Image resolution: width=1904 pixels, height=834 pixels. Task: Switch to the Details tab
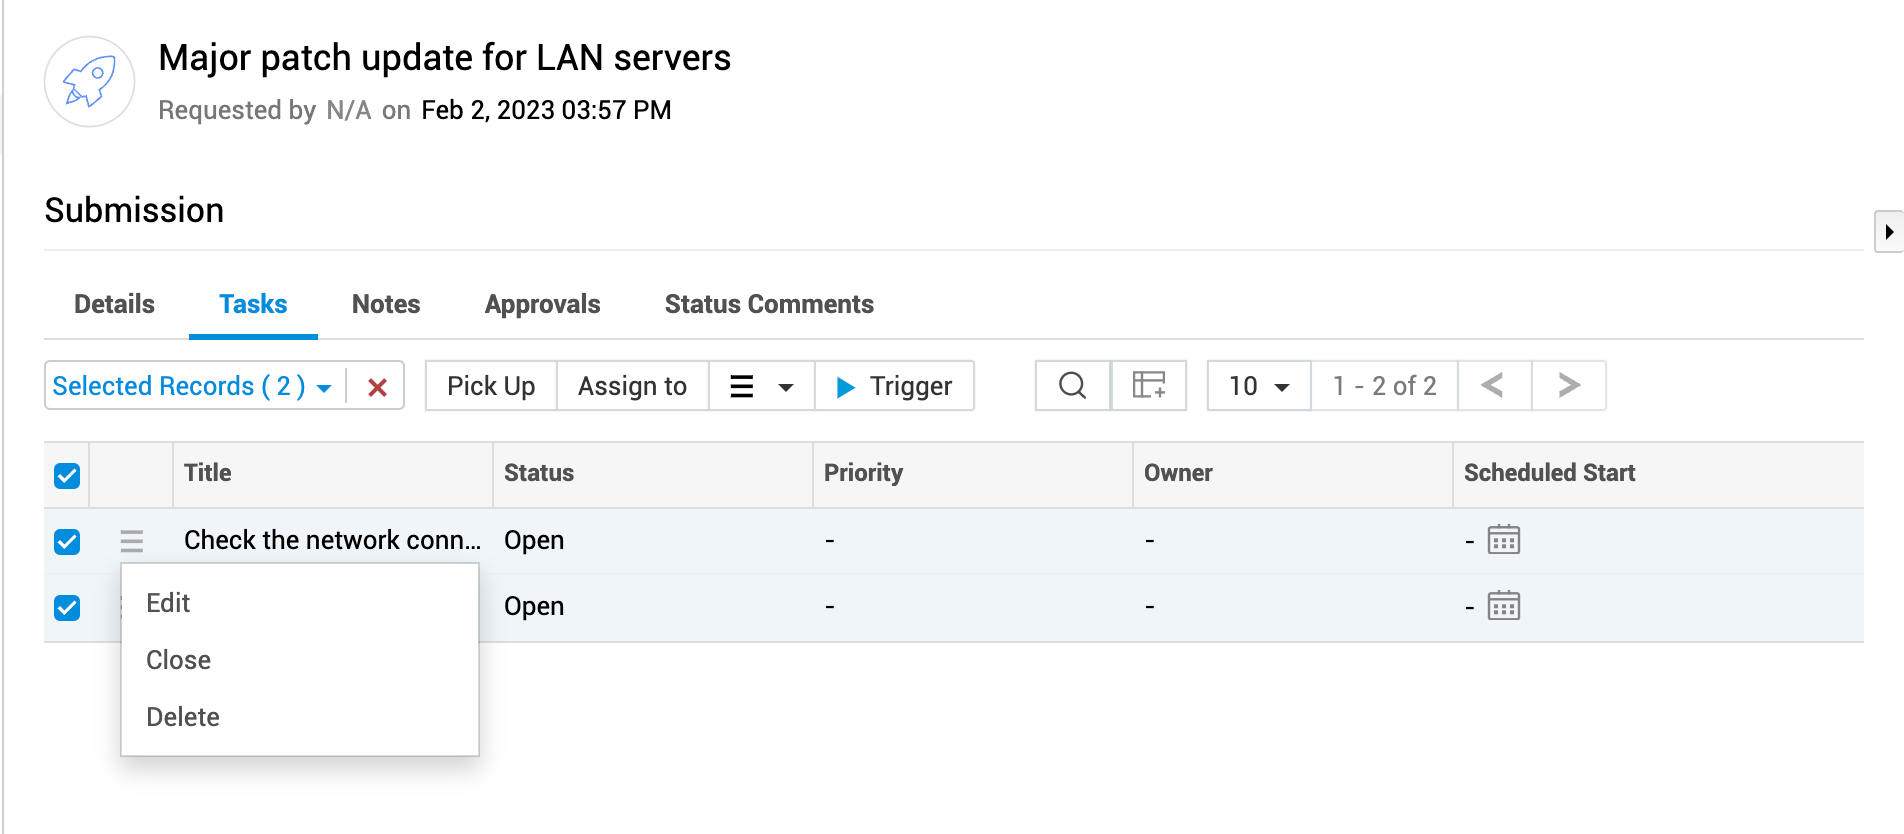pos(115,304)
